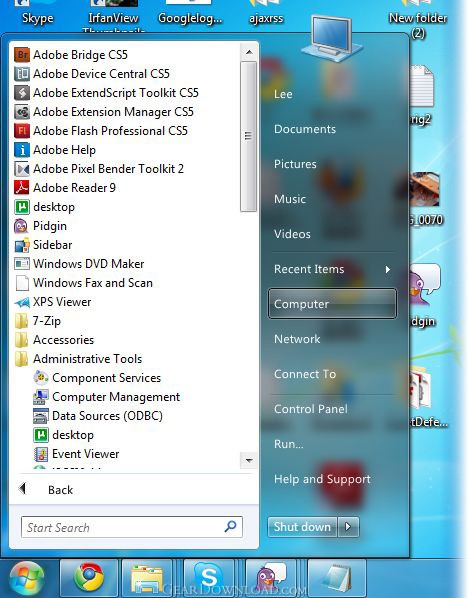Click the Adobe ExtendScript Toolkit CS5 icon
470x598 pixels.
[22, 93]
